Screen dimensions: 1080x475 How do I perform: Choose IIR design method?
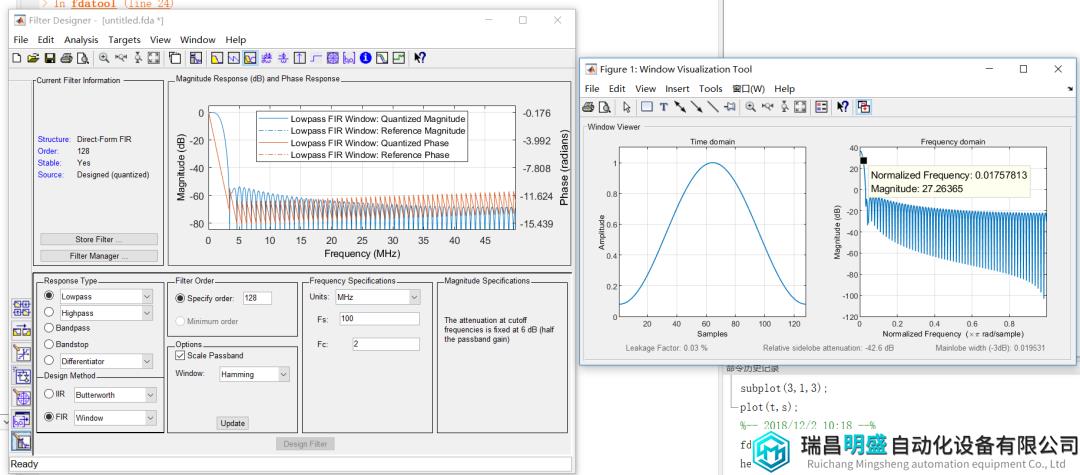click(x=49, y=394)
